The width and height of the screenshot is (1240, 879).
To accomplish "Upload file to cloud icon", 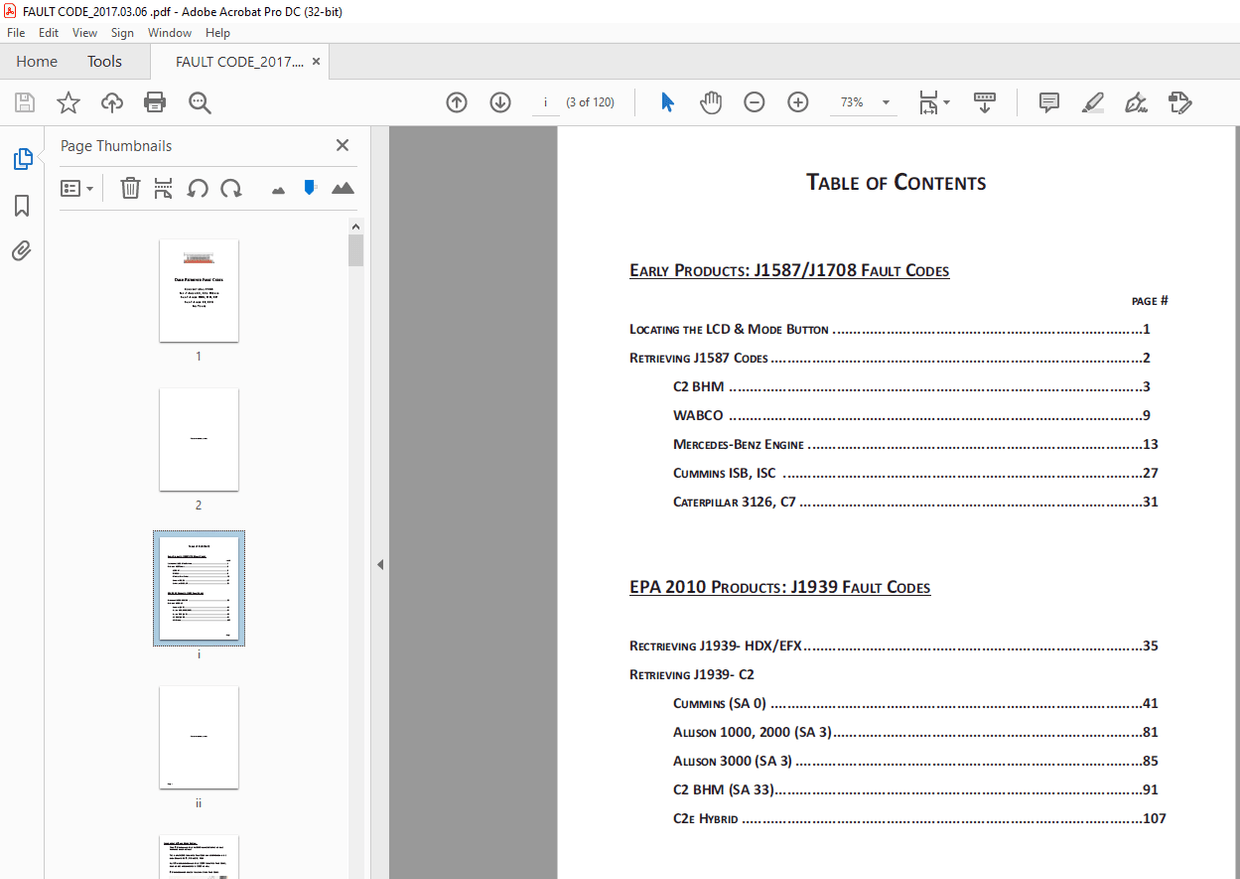I will click(x=112, y=102).
